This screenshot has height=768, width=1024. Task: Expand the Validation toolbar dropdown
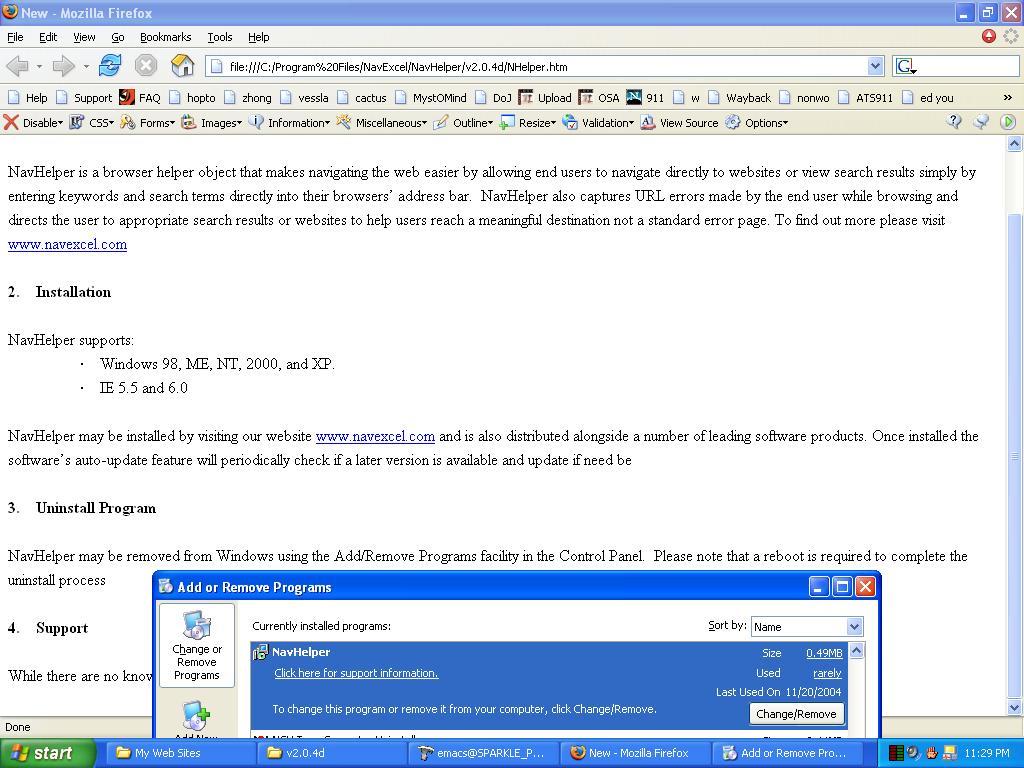click(x=598, y=122)
